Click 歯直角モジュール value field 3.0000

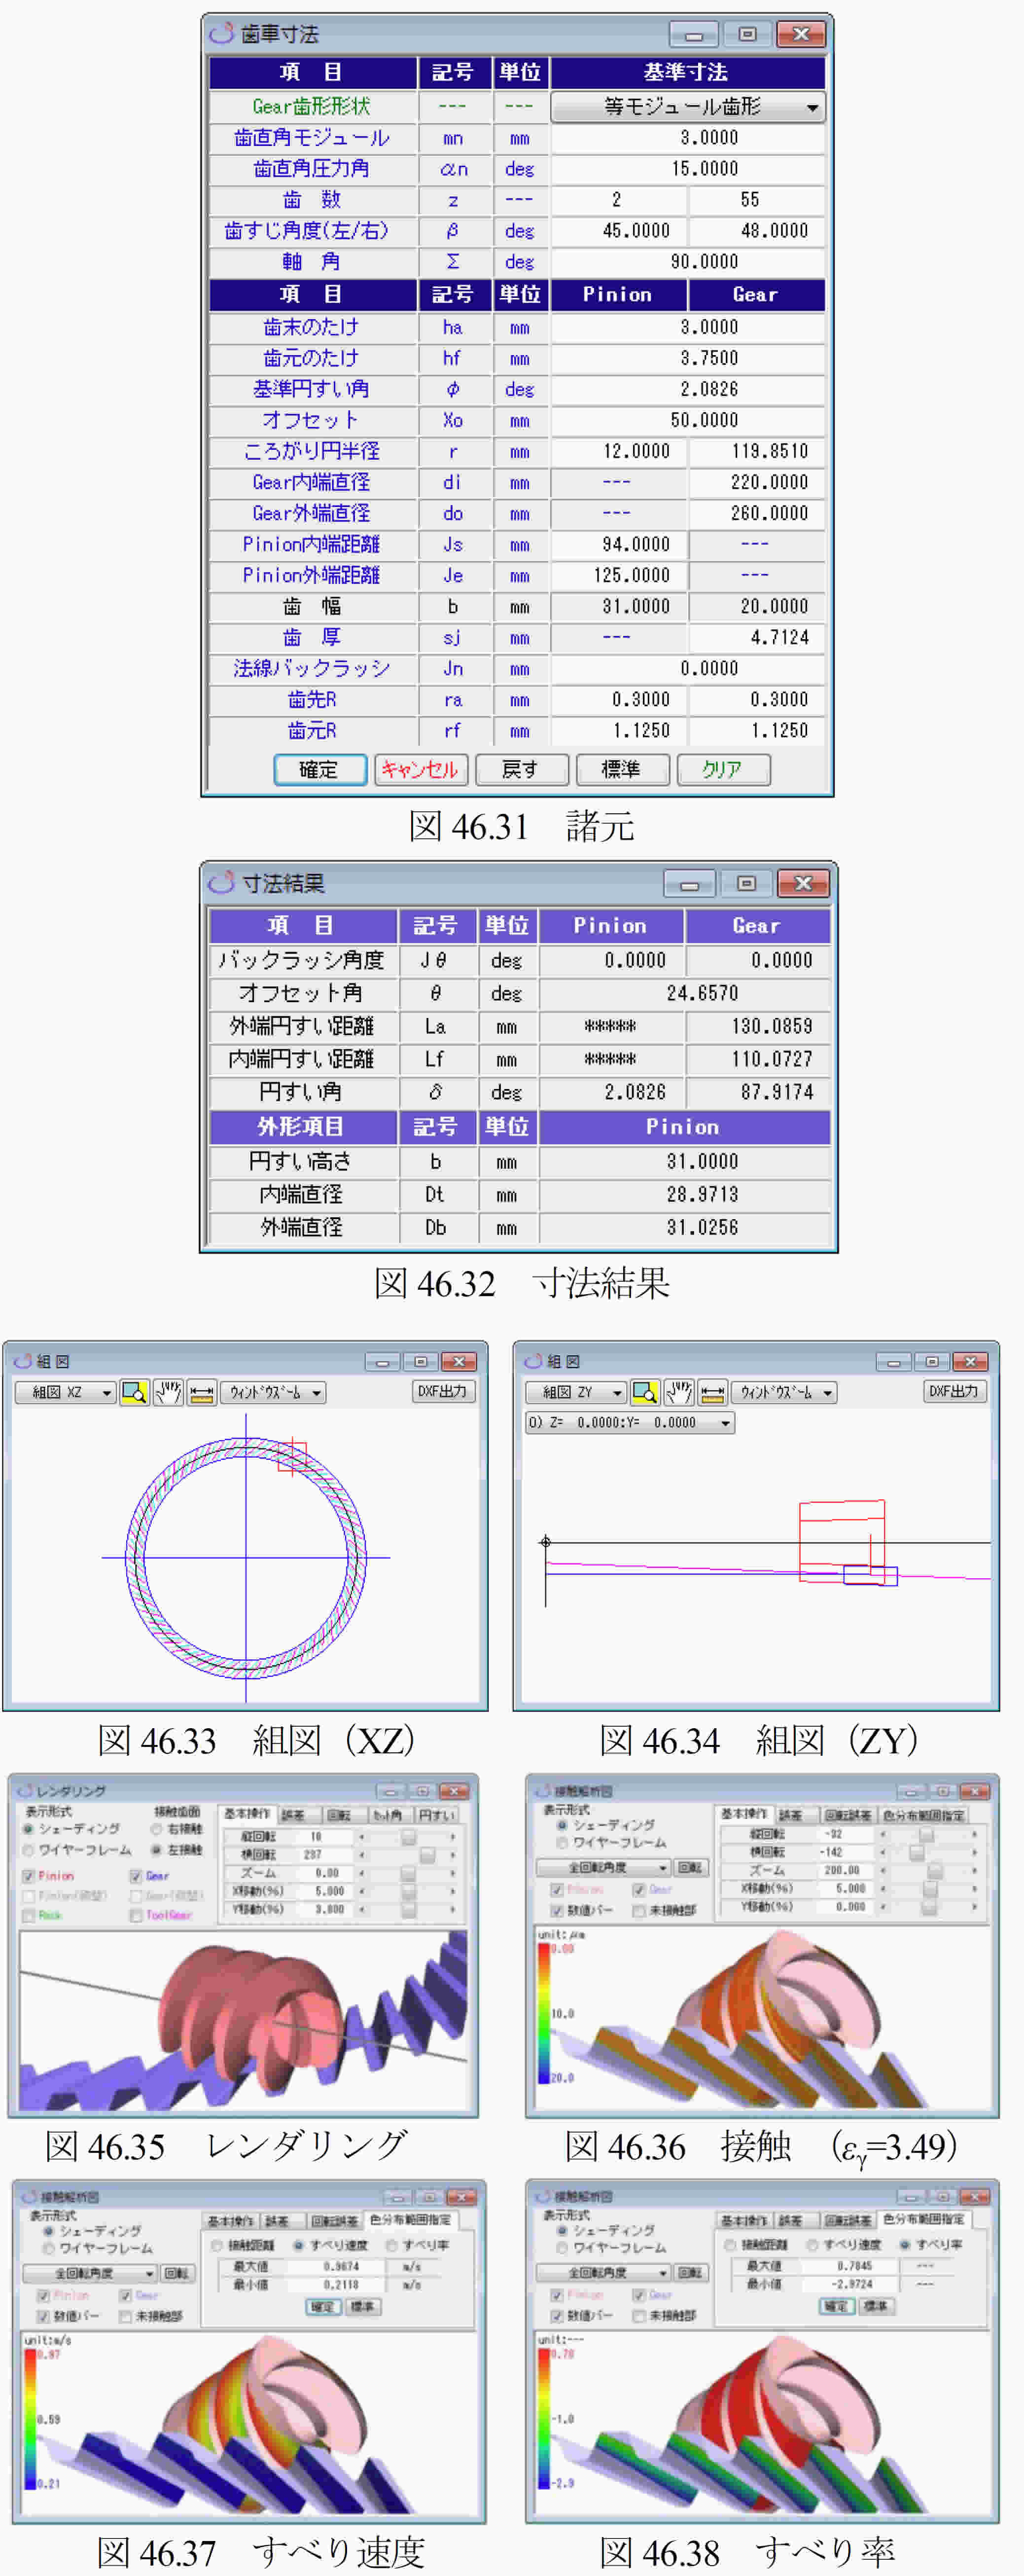(x=687, y=138)
